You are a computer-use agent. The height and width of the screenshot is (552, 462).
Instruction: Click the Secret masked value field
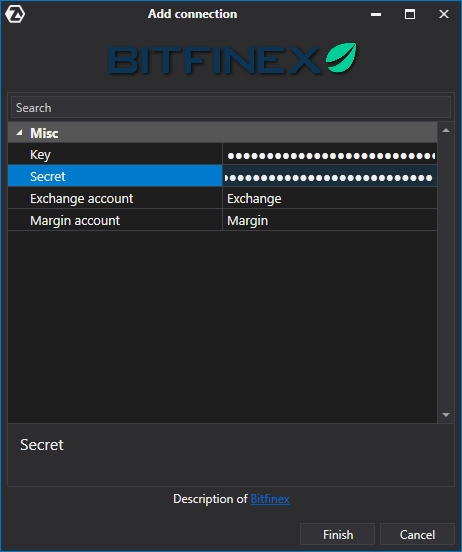click(x=330, y=177)
